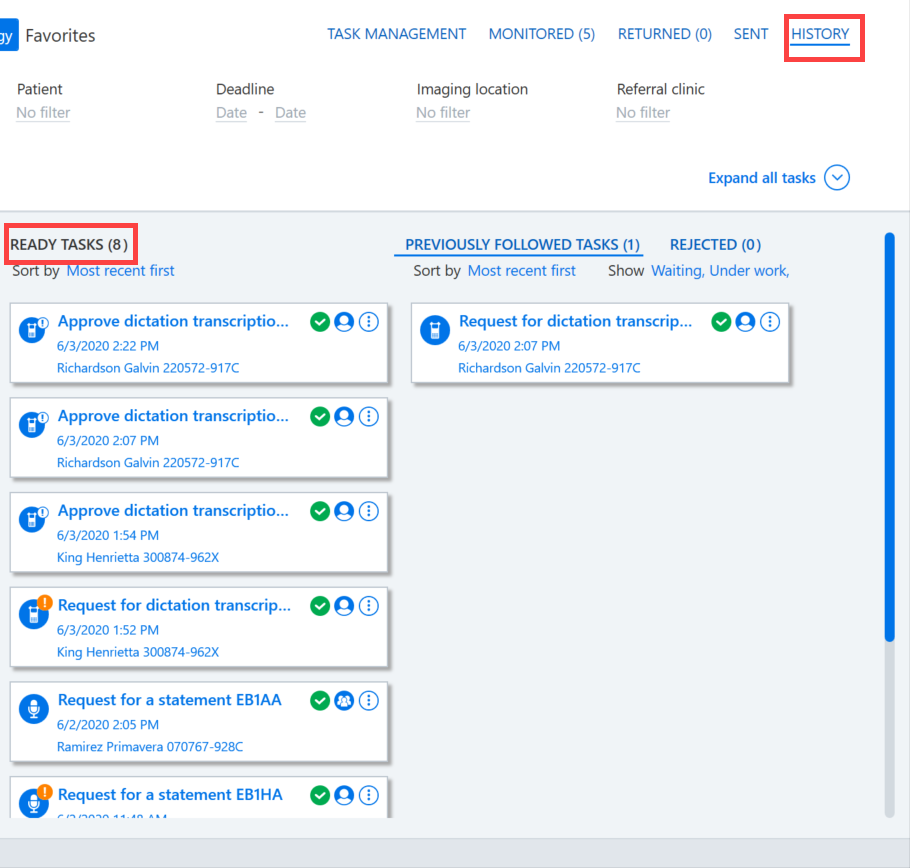Click microphone icon of EB1AA statement task

[34, 708]
